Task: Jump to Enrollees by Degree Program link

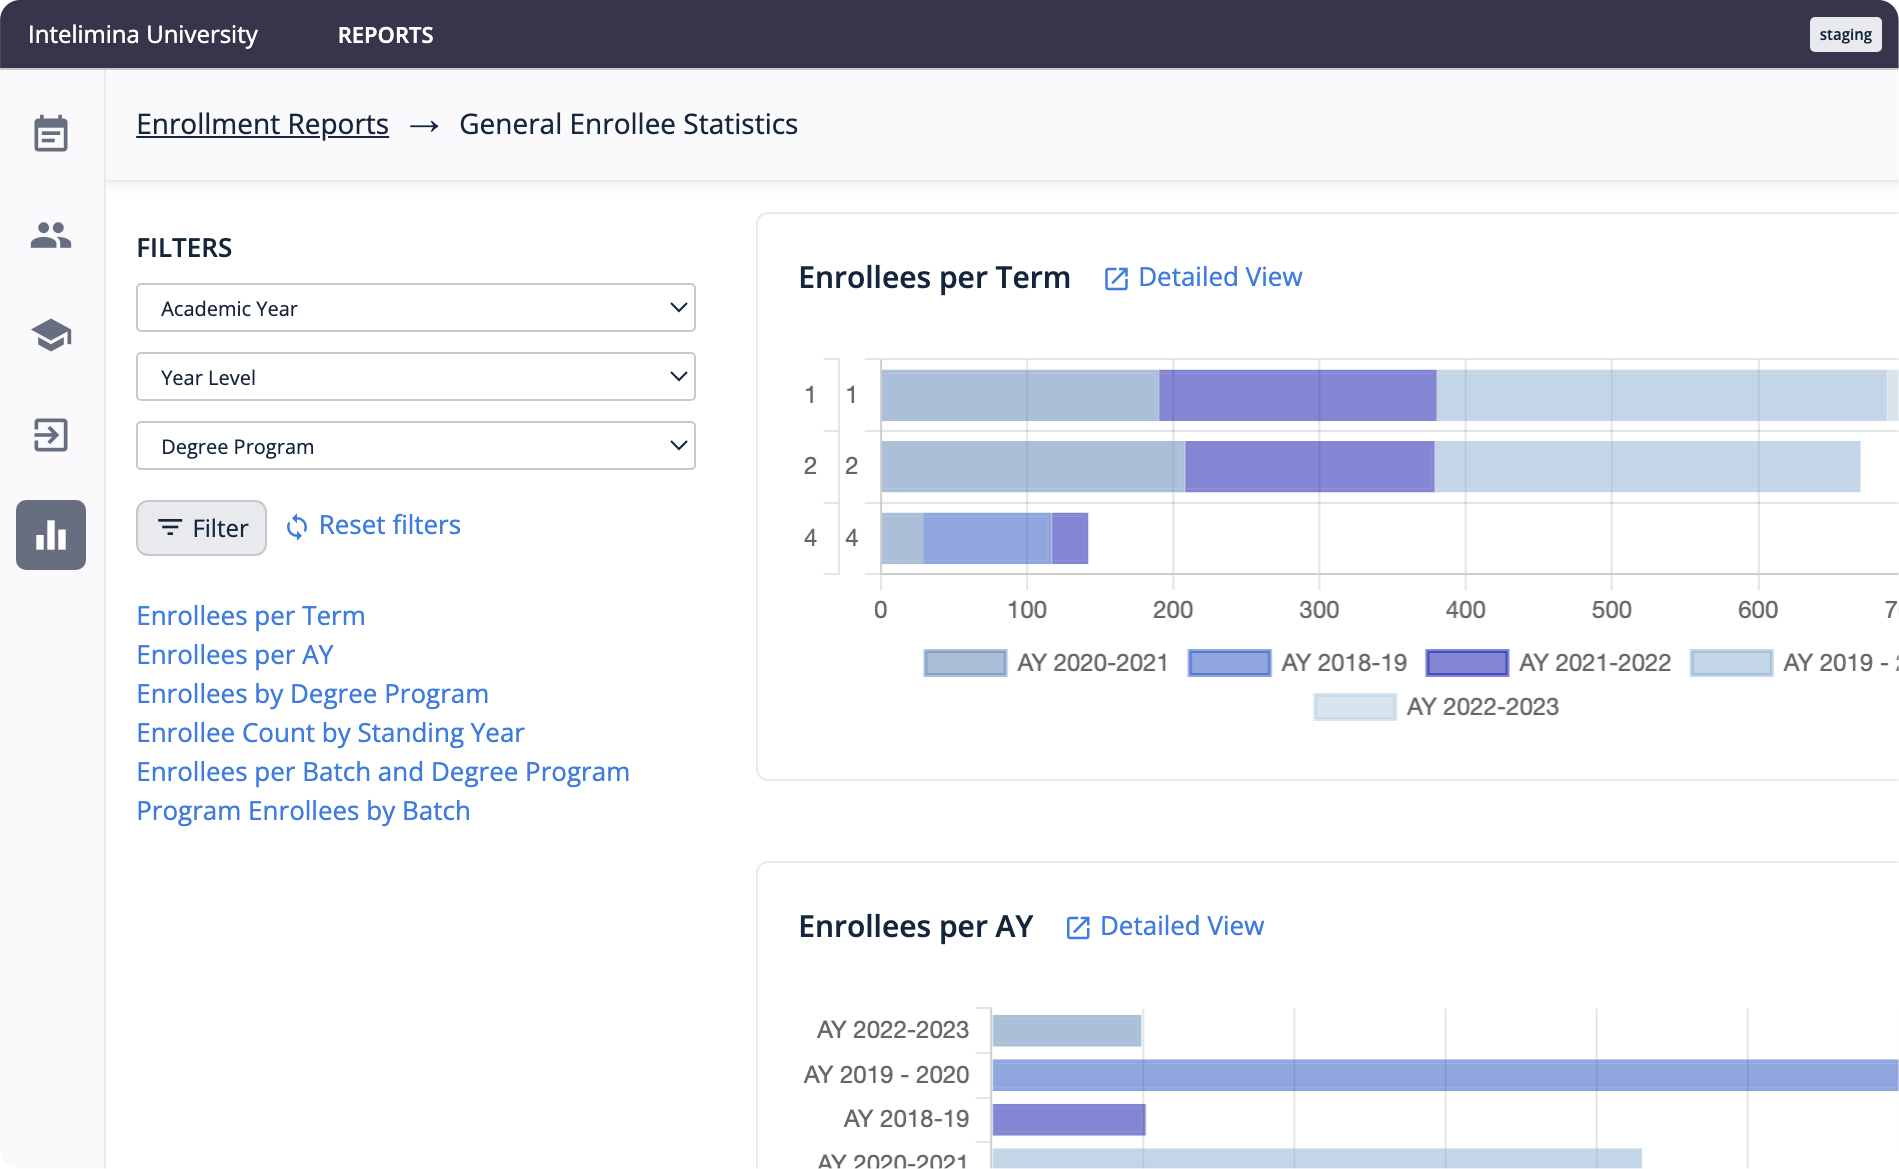Action: (312, 694)
